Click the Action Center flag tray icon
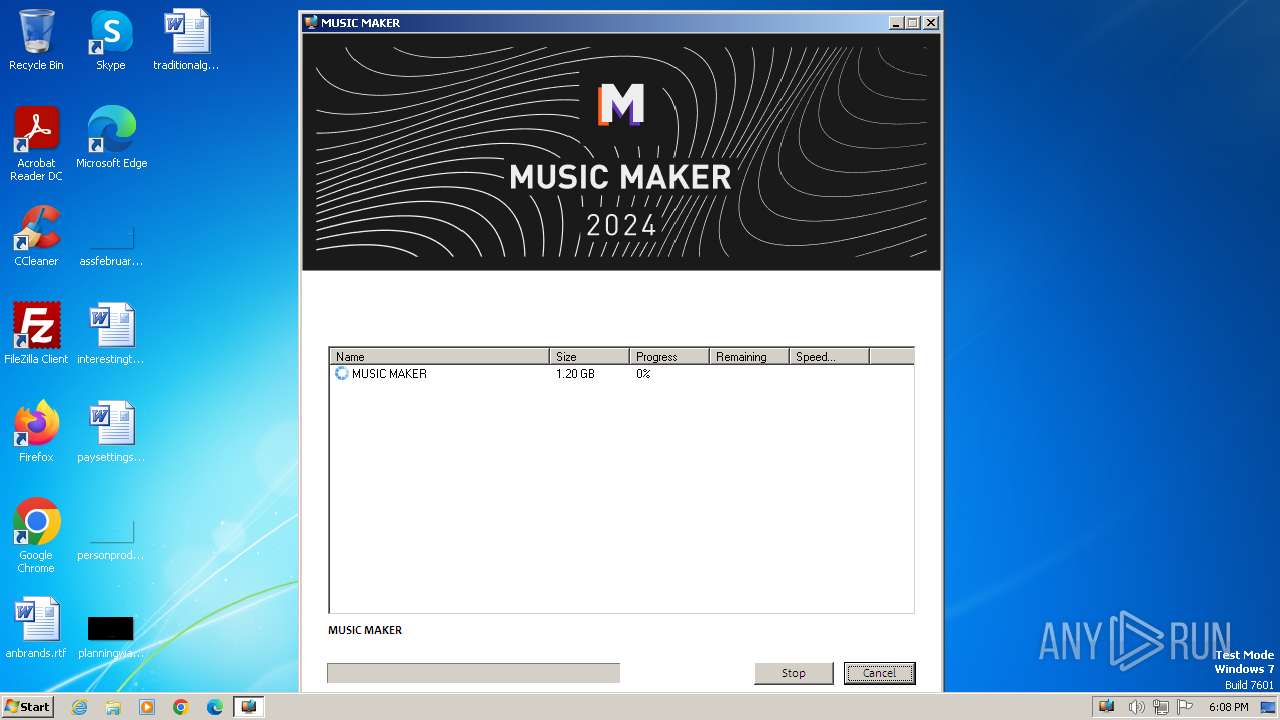The height and width of the screenshot is (720, 1280). (1185, 707)
